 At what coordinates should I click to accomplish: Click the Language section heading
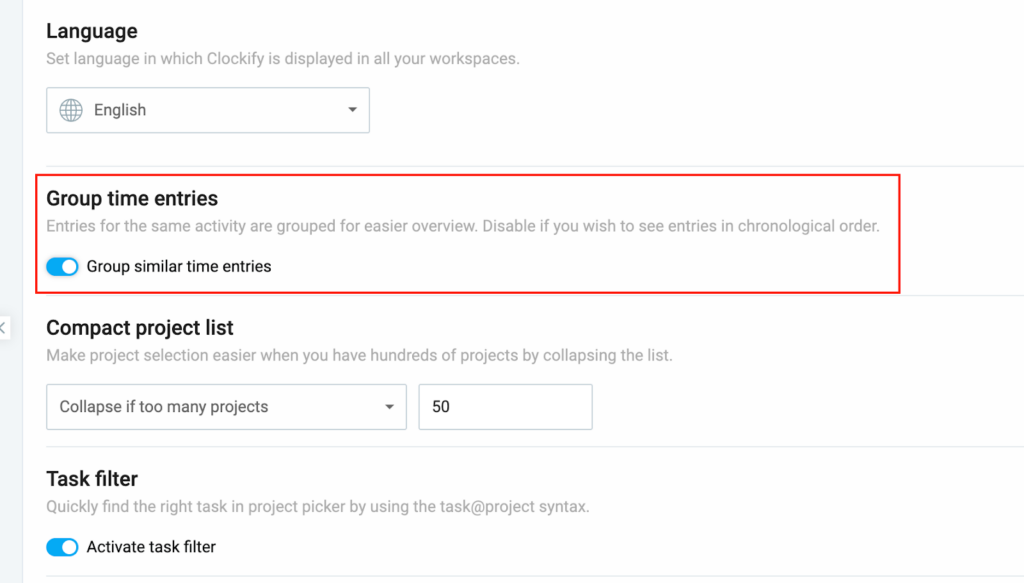(92, 32)
